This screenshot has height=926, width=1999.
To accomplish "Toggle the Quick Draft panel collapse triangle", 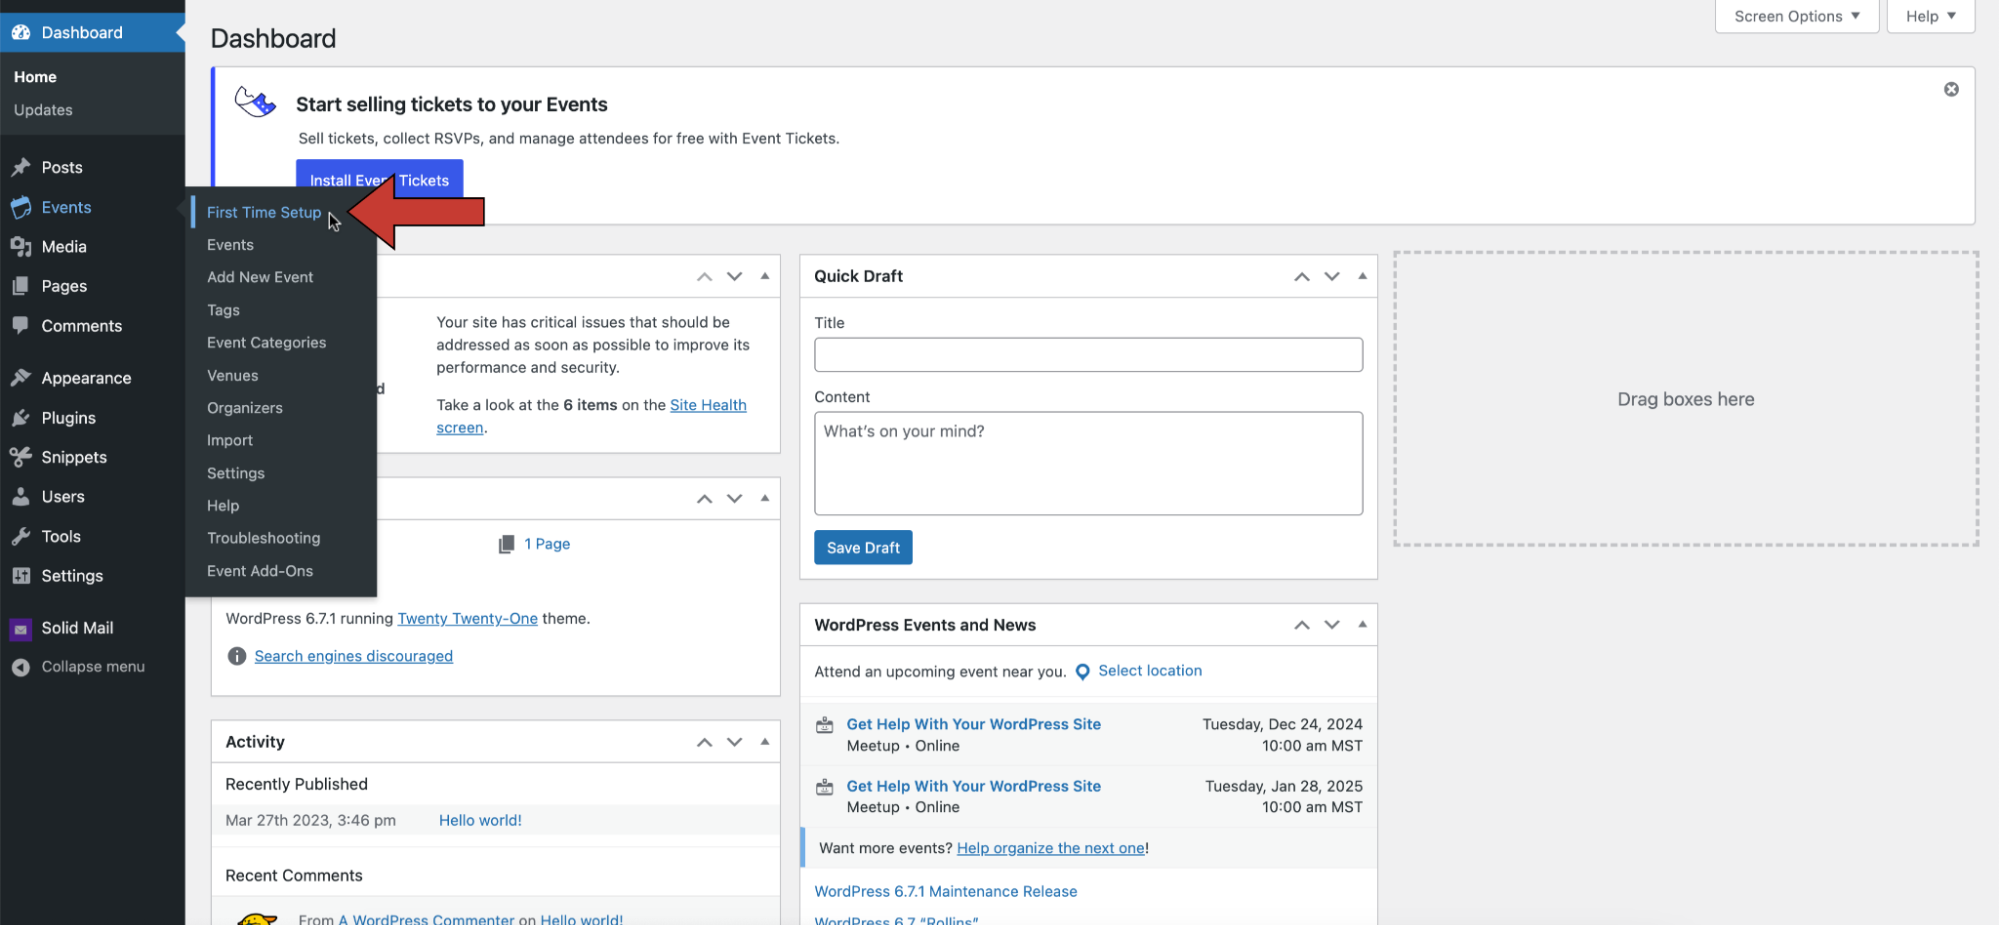I will pos(1362,276).
